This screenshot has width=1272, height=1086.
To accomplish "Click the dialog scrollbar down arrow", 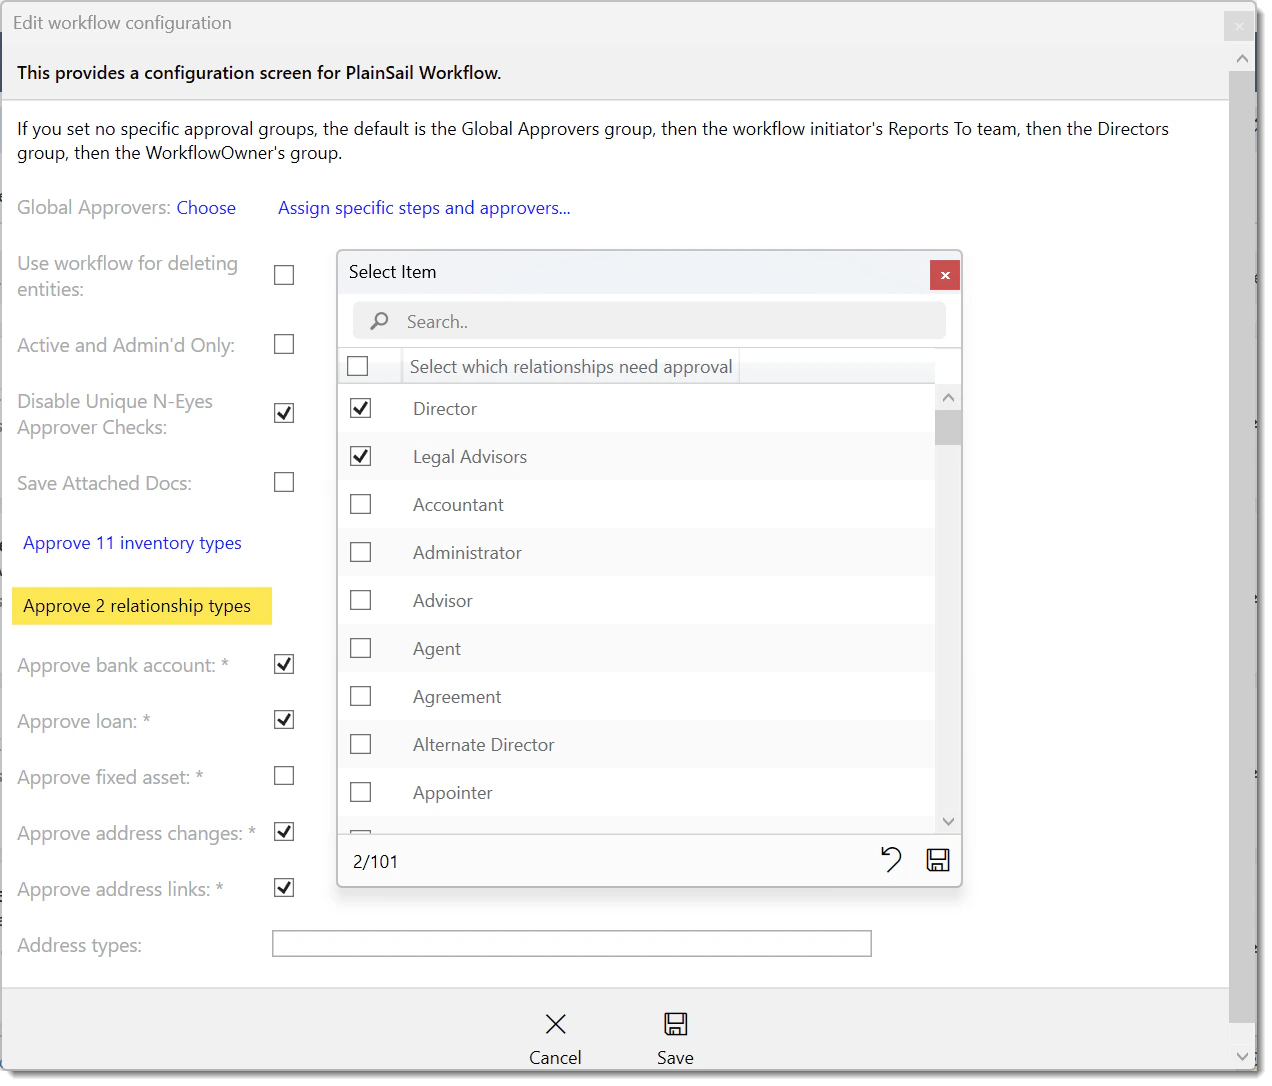I will pyautogui.click(x=1242, y=1056).
